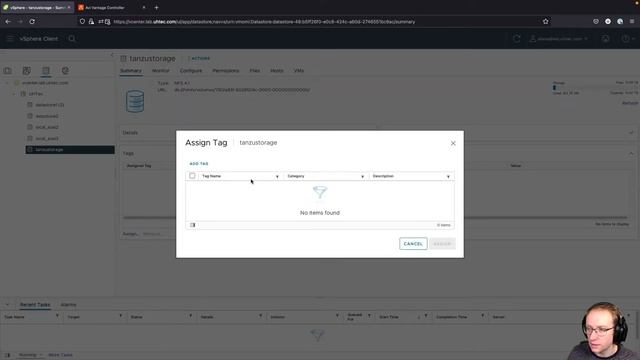
Task: Open the vSphere Client hamburger menu
Action: (x=10, y=39)
